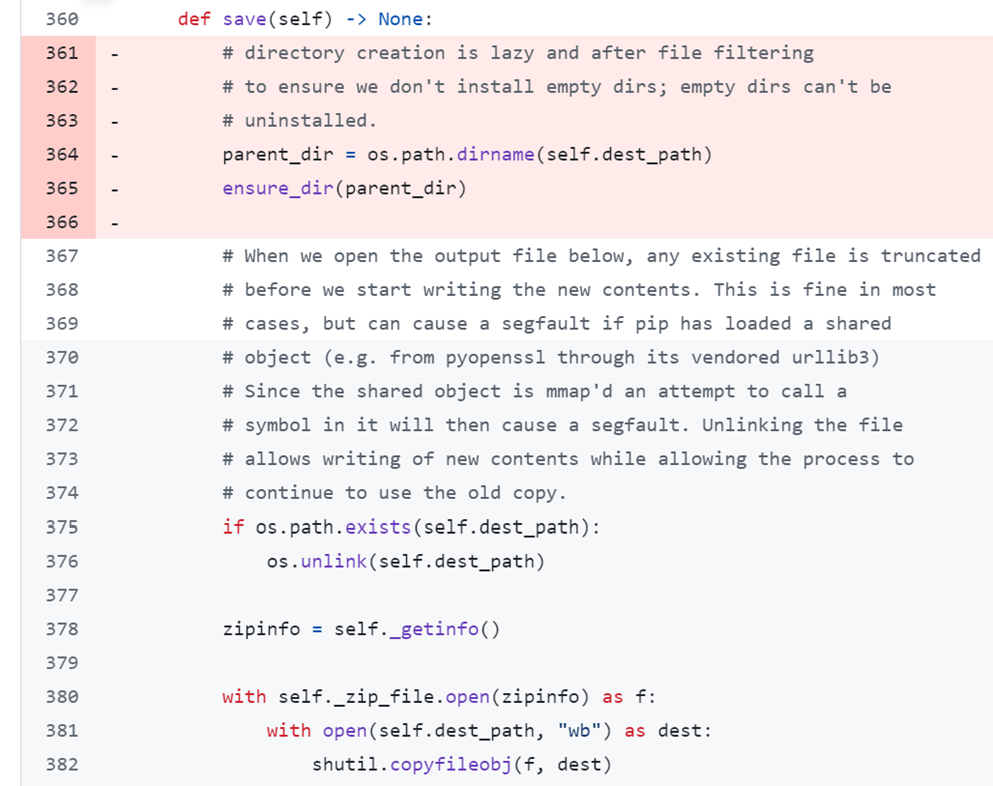This screenshot has width=993, height=786.
Task: Click the "wb" string literal
Action: click(x=579, y=731)
